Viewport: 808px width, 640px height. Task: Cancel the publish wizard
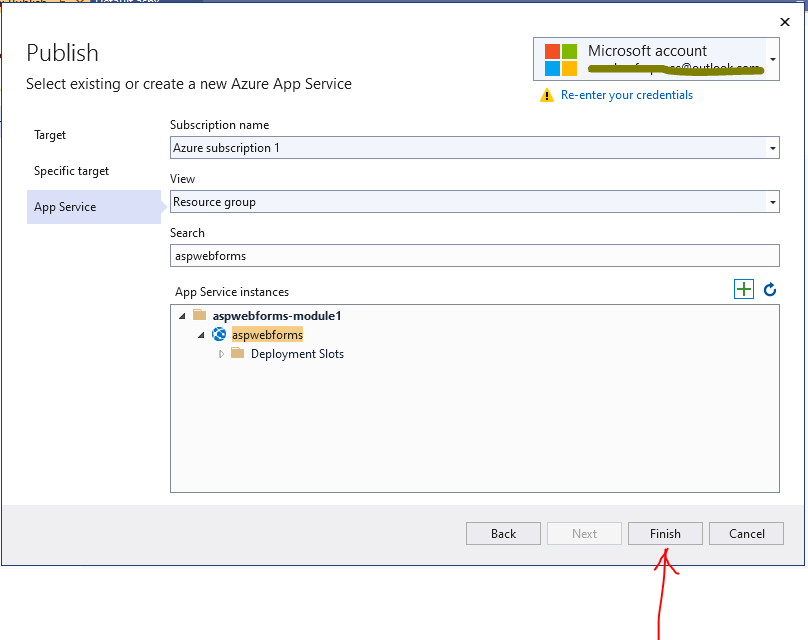[x=746, y=533]
